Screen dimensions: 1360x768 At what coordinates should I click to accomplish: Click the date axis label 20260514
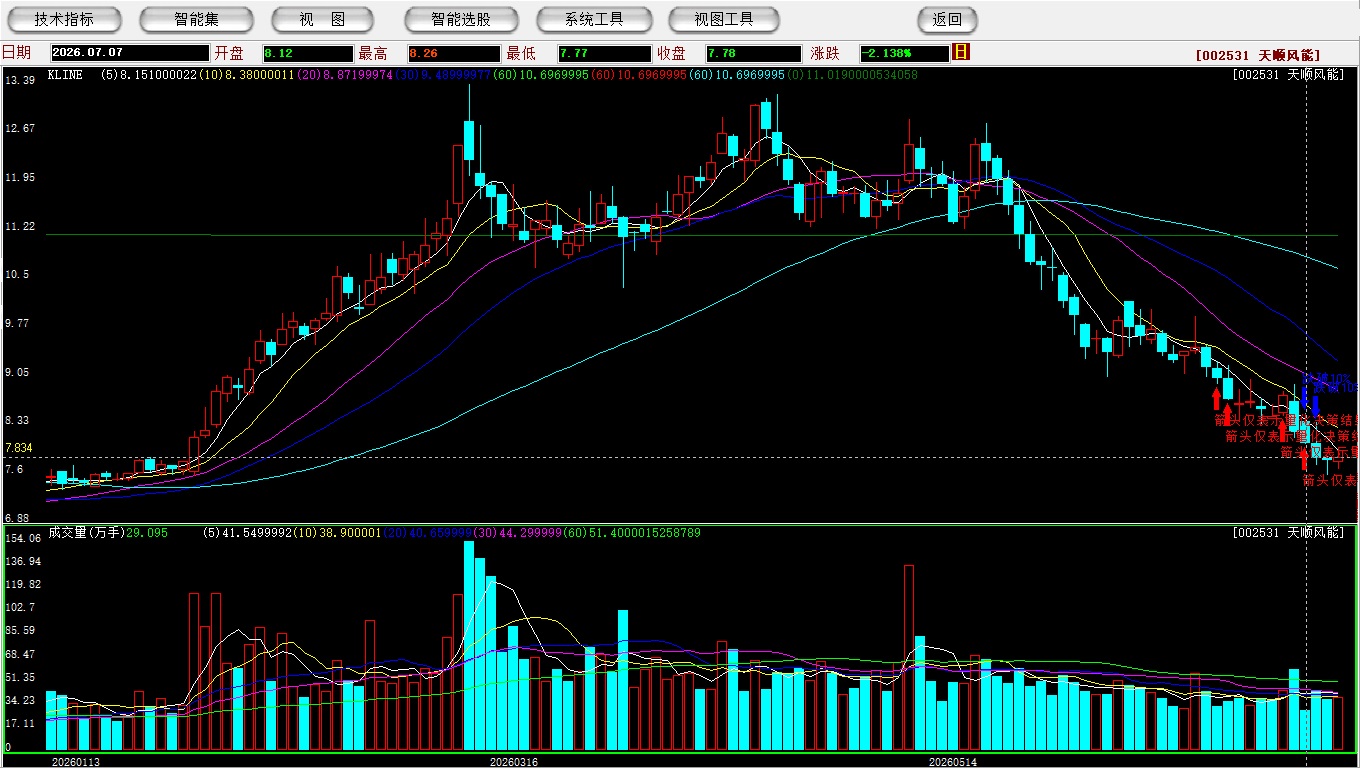coord(952,761)
